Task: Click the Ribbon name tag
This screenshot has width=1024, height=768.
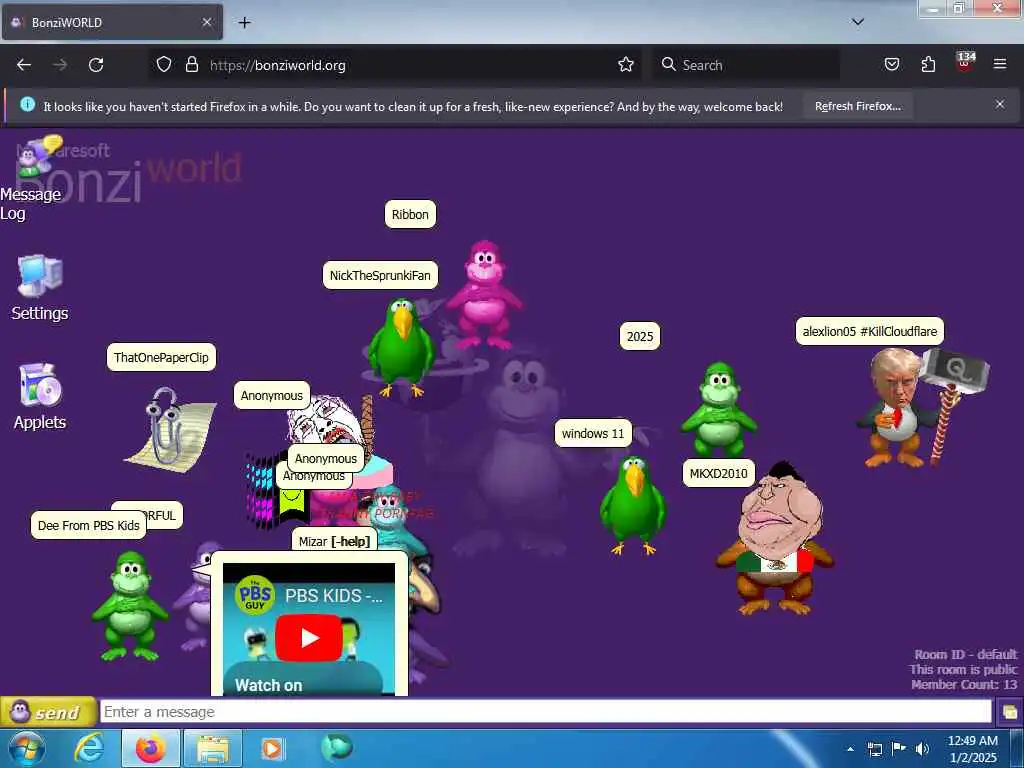Action: 410,214
